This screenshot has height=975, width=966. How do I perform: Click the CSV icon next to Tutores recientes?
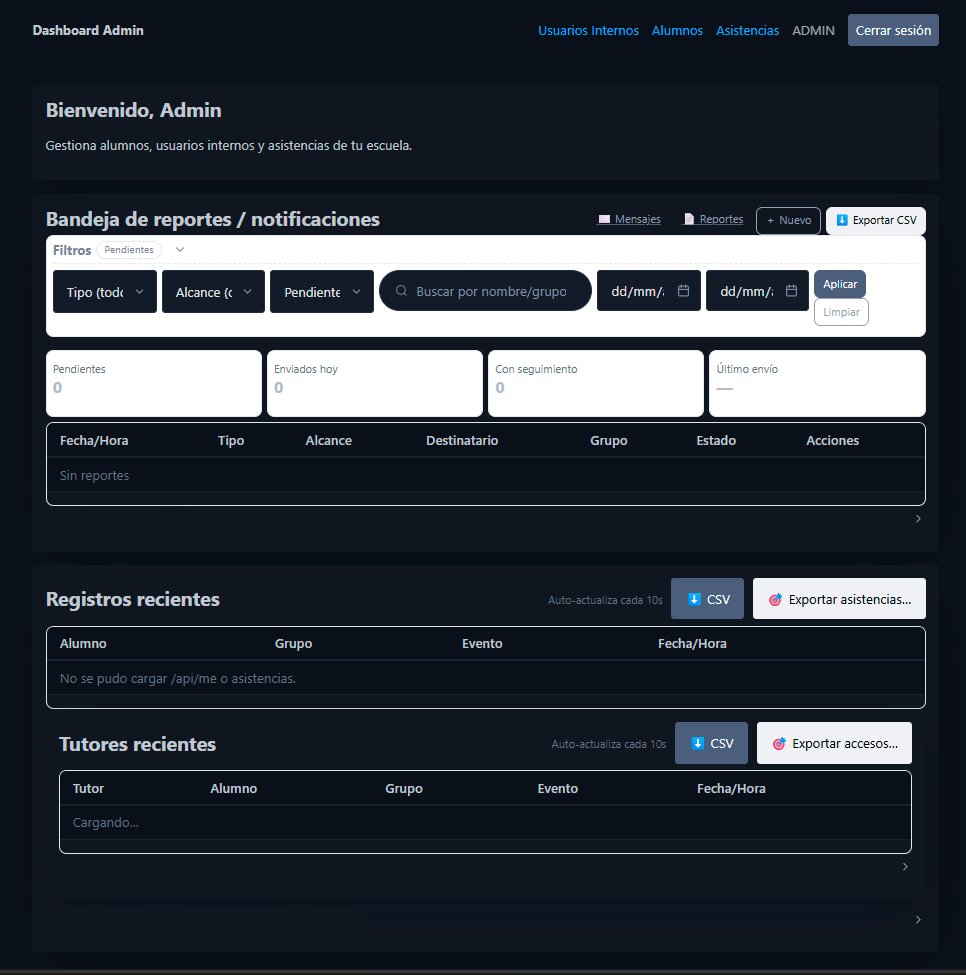click(x=700, y=743)
